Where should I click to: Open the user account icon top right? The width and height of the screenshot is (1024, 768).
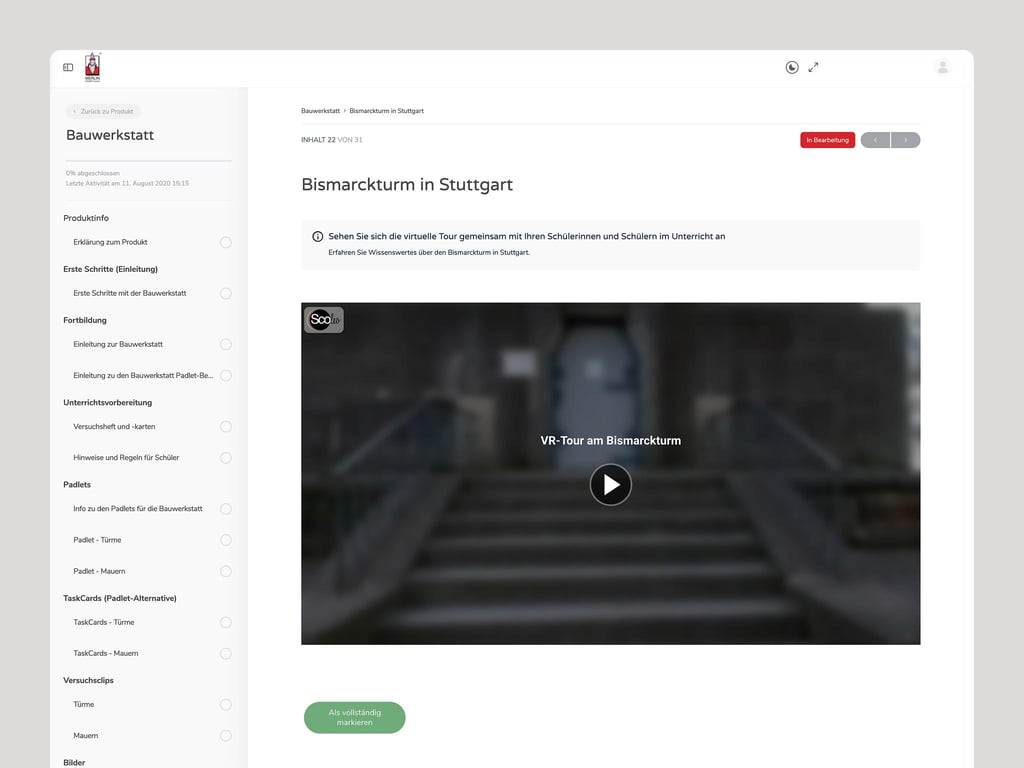click(942, 67)
